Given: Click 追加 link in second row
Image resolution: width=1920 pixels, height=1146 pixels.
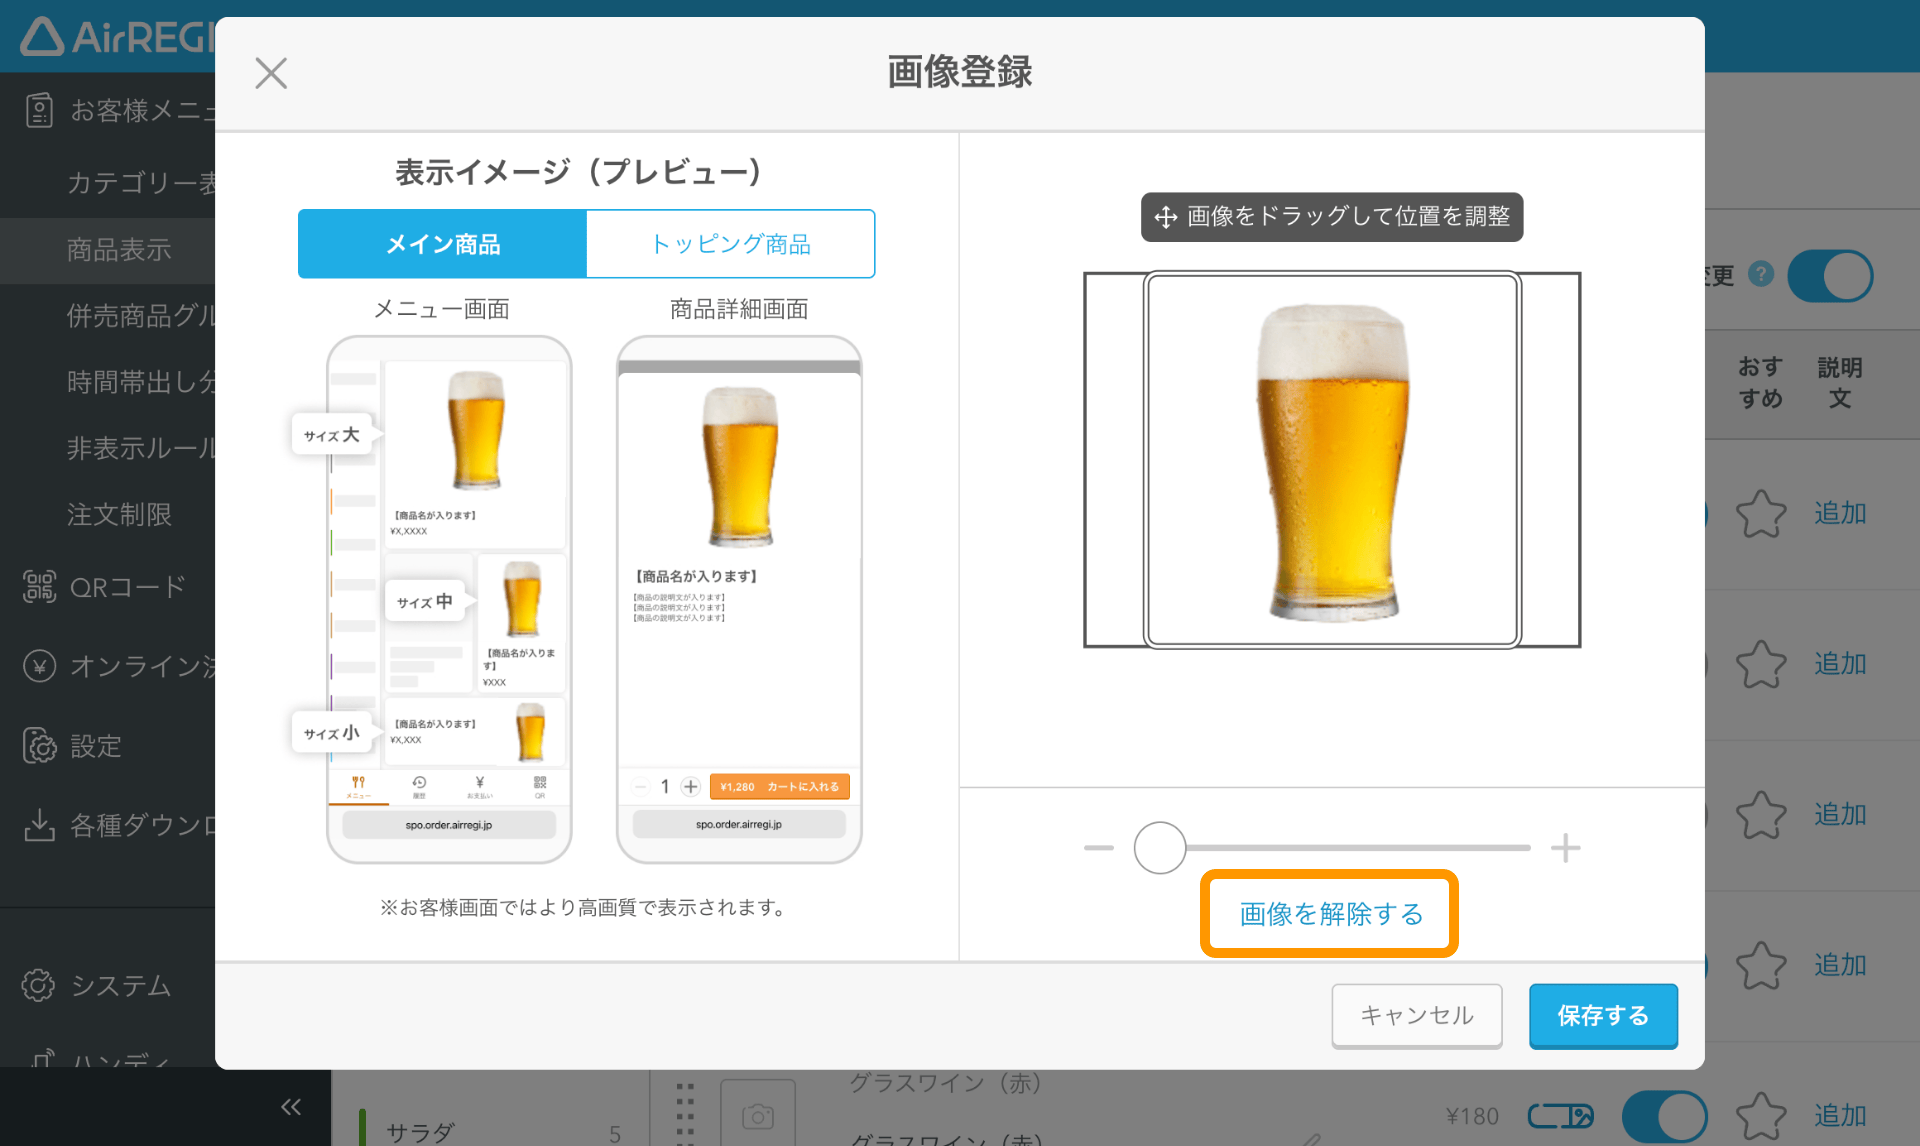Looking at the screenshot, I should 1840,663.
